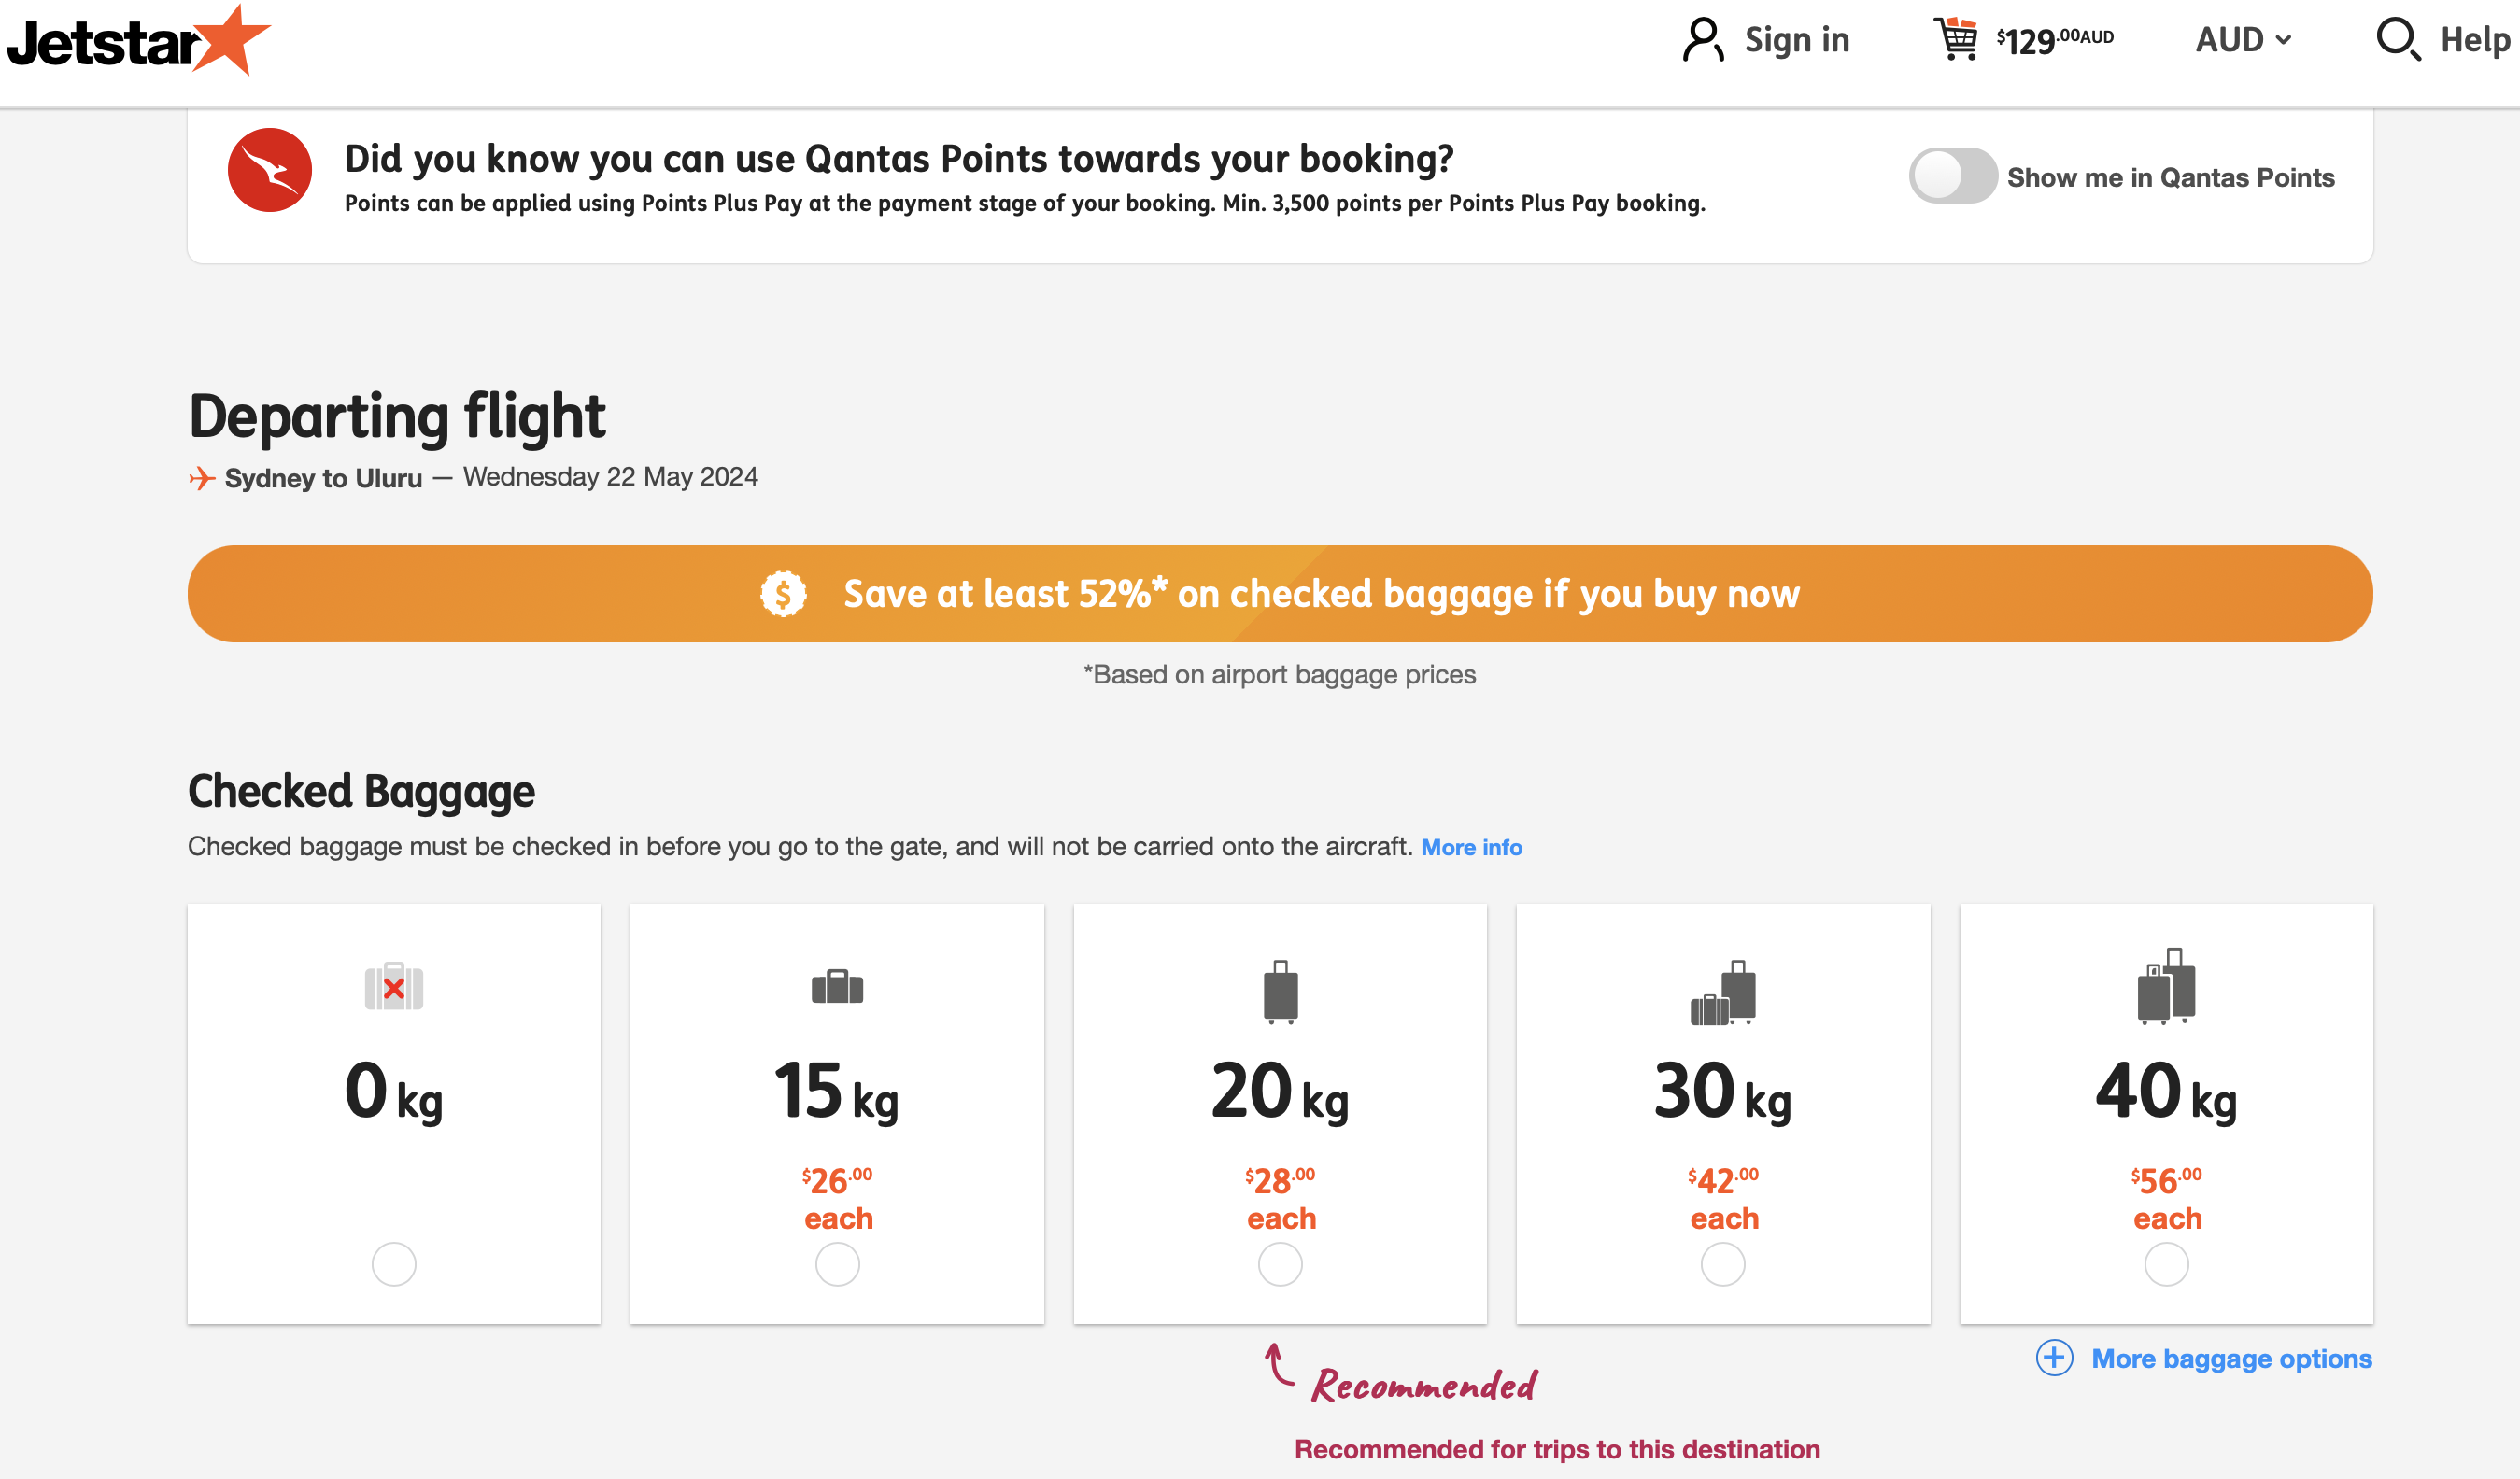This screenshot has width=2520, height=1479.
Task: Open the Help menu
Action: click(2474, 40)
